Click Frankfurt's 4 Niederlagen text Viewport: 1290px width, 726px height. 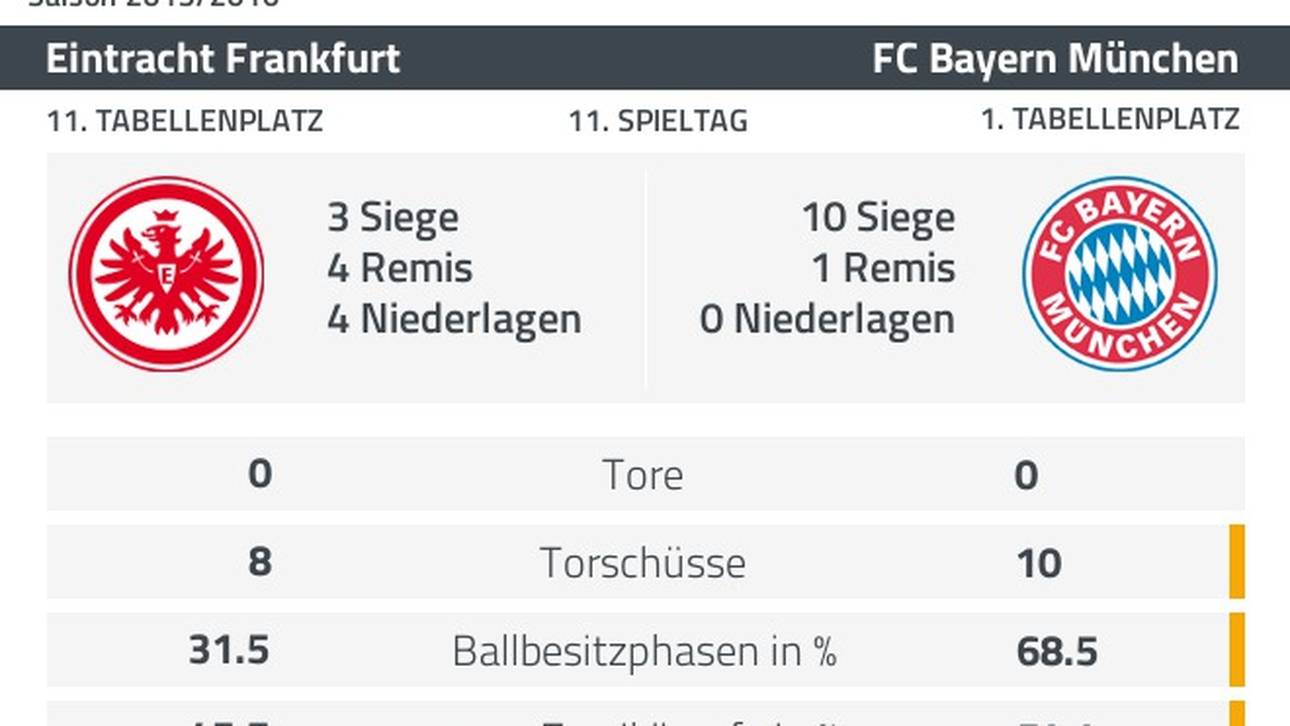[454, 320]
